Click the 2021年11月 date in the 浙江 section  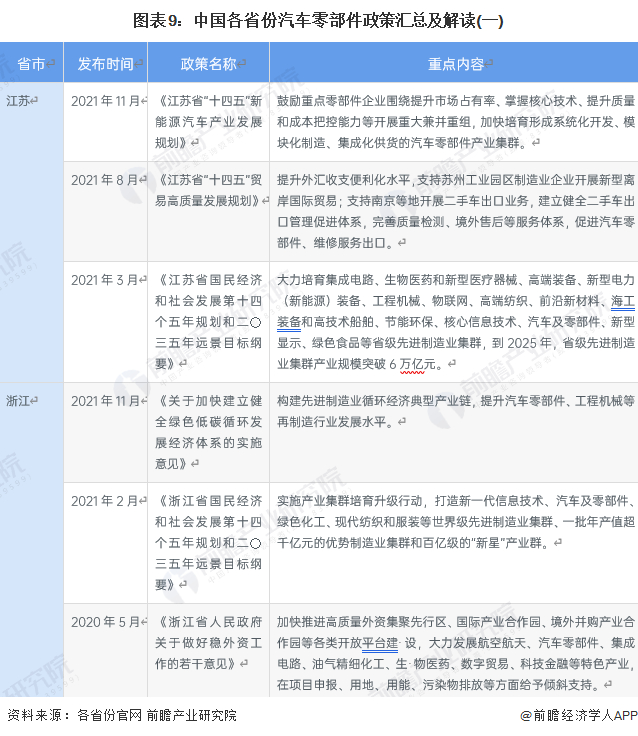click(106, 401)
